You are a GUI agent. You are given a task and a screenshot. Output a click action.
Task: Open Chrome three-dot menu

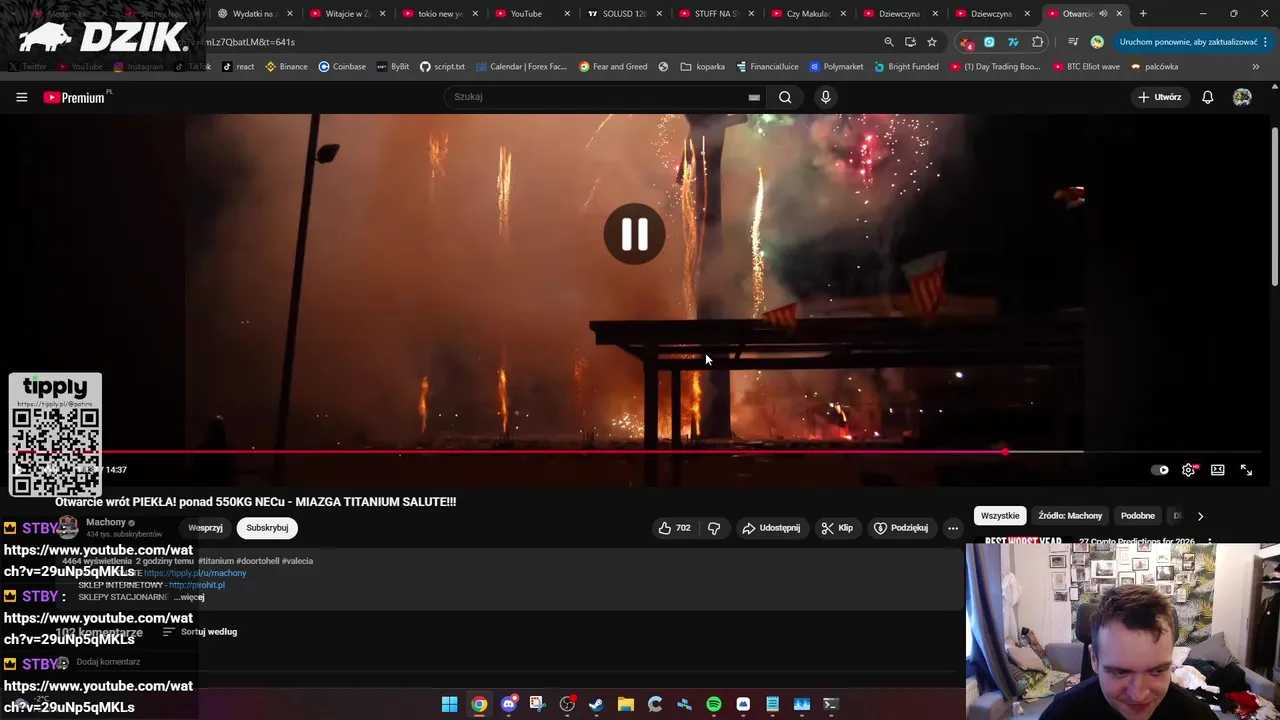tap(1266, 42)
